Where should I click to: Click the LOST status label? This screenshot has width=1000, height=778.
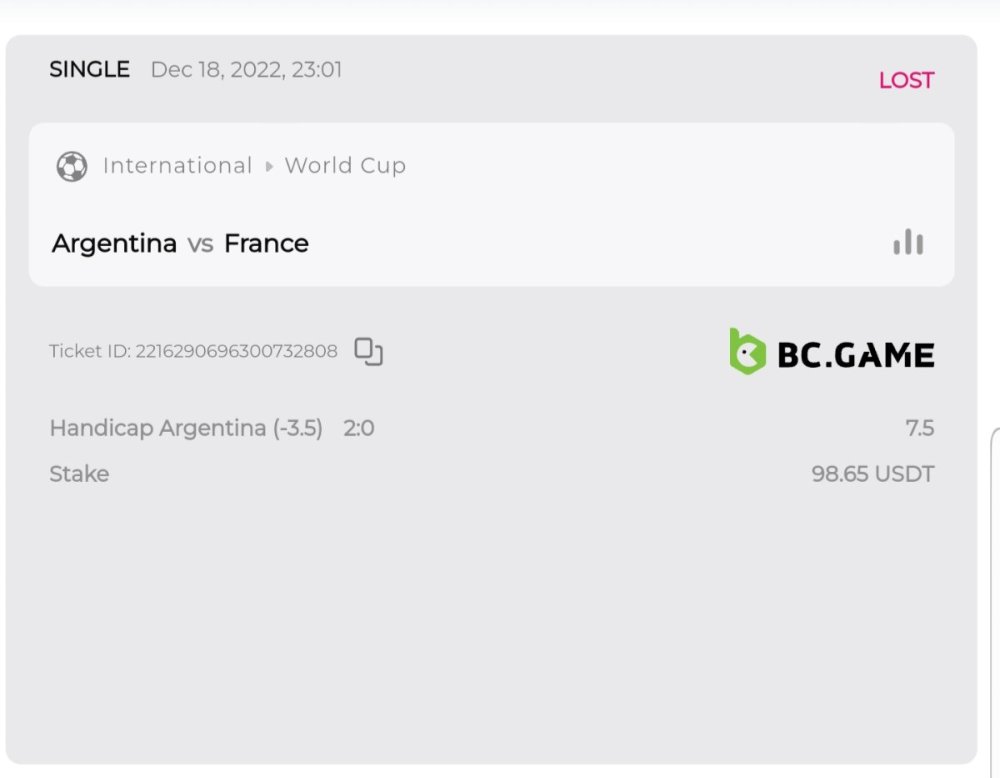click(906, 81)
